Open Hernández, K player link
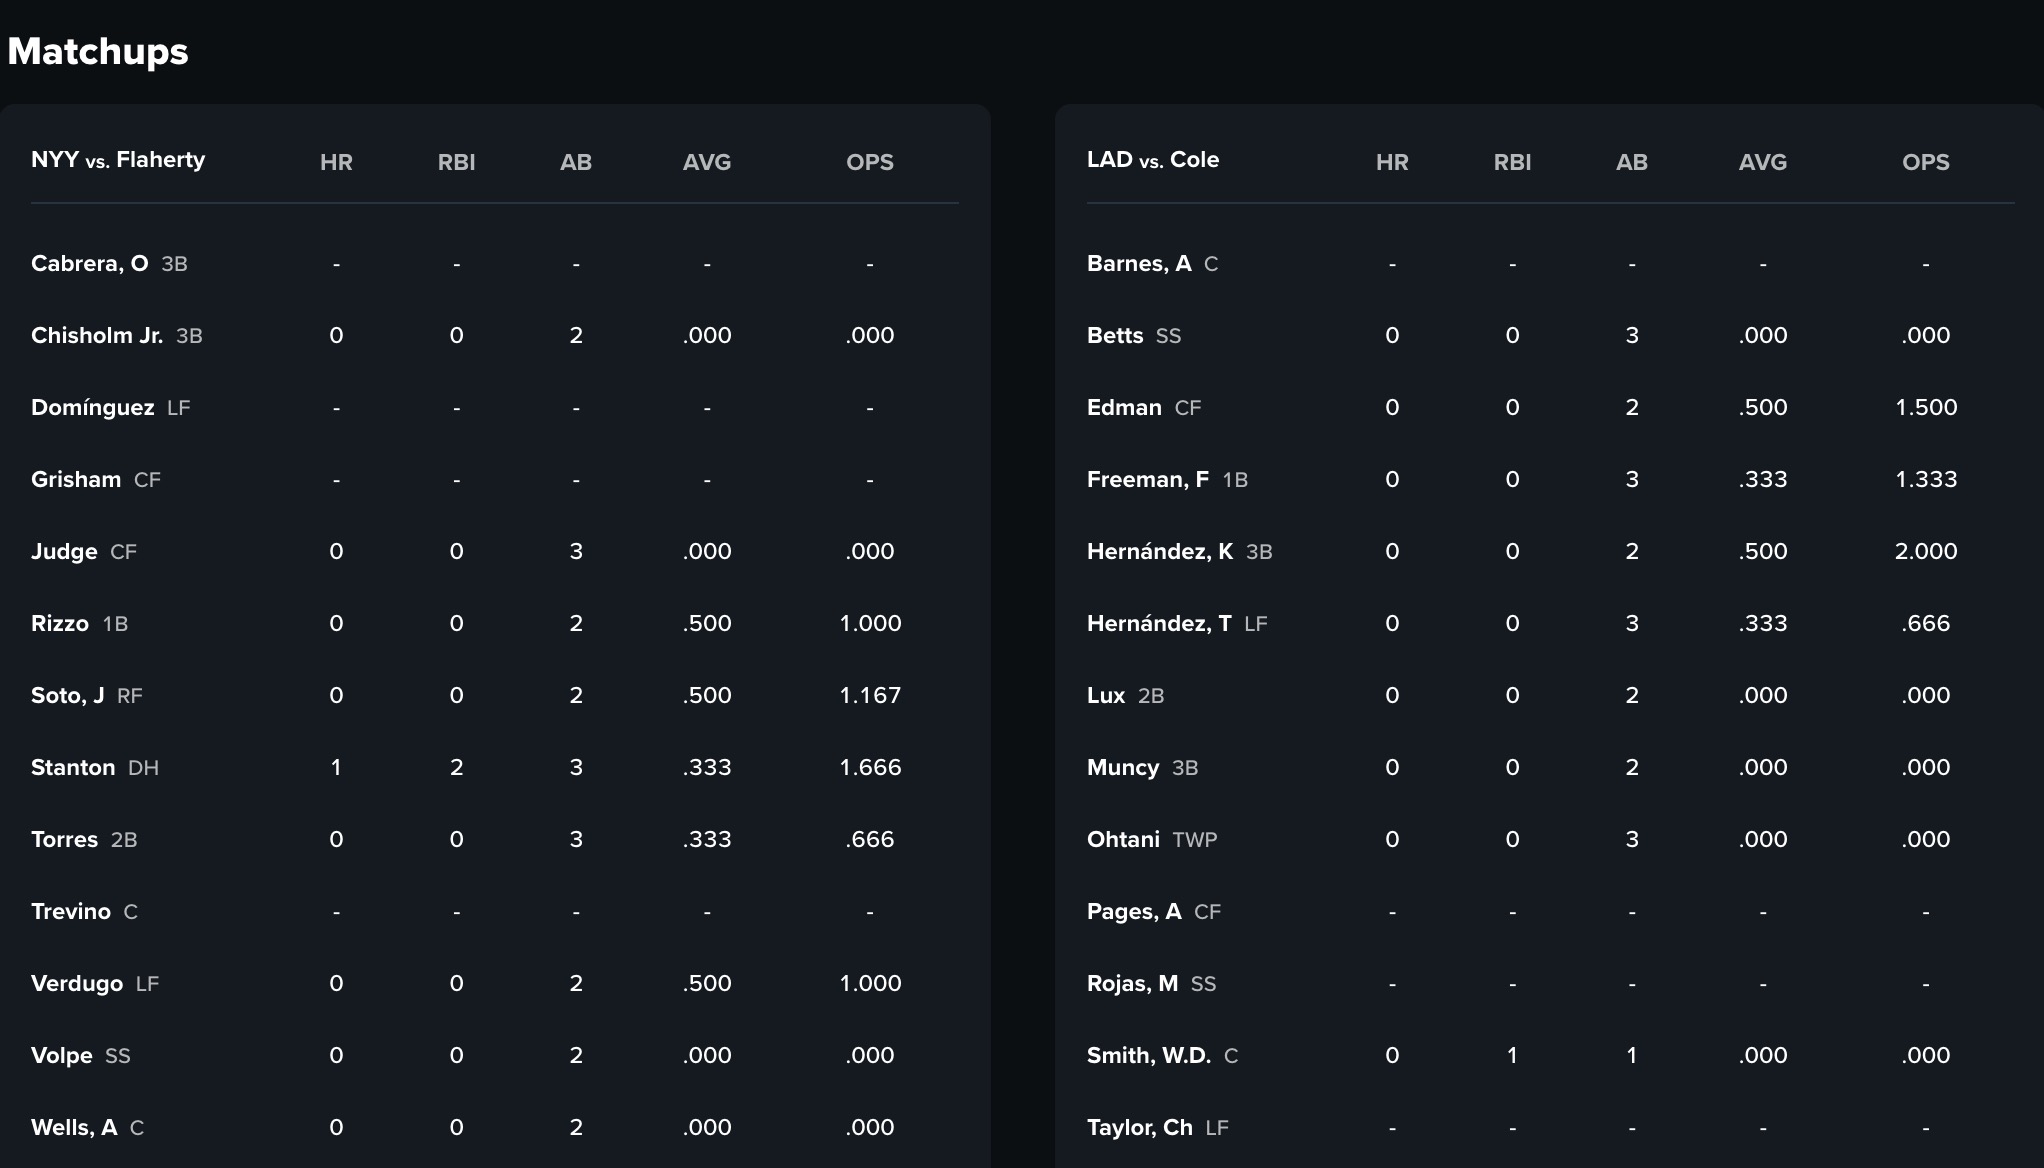The height and width of the screenshot is (1168, 2044). tap(1160, 551)
